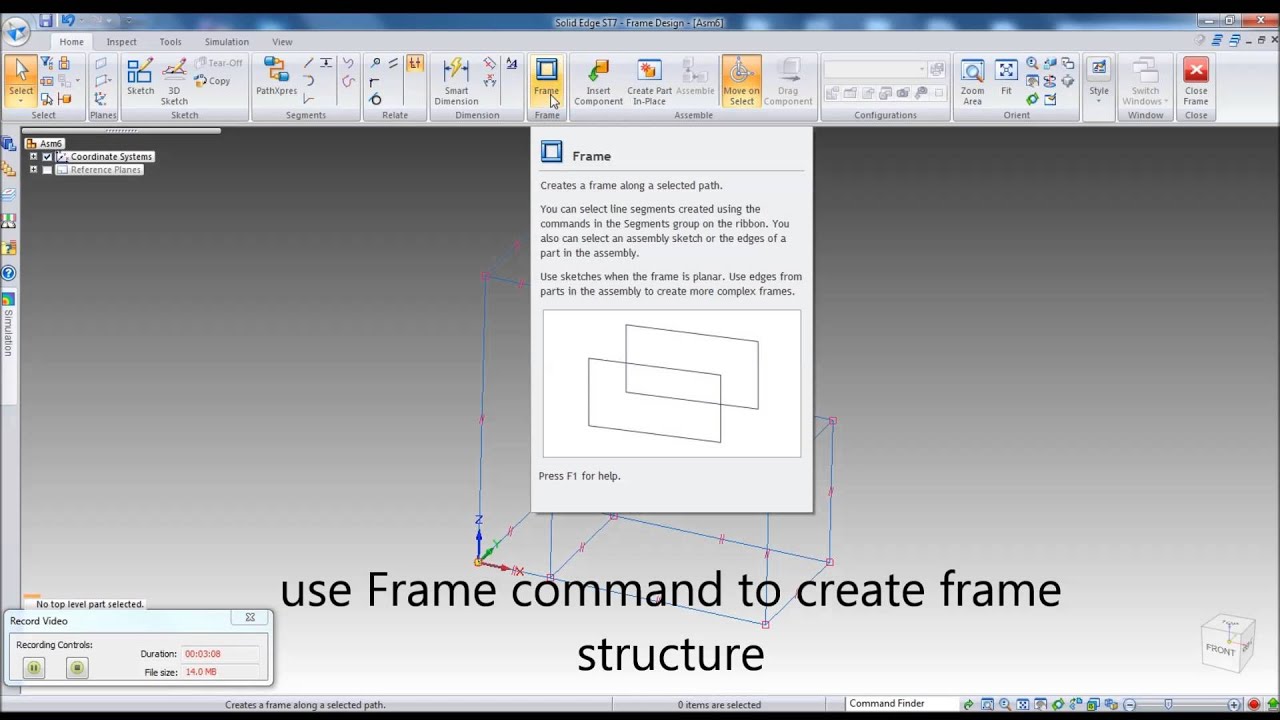Click the Smart Dimension tool
Viewport: 1280px width, 720px height.
456,81
